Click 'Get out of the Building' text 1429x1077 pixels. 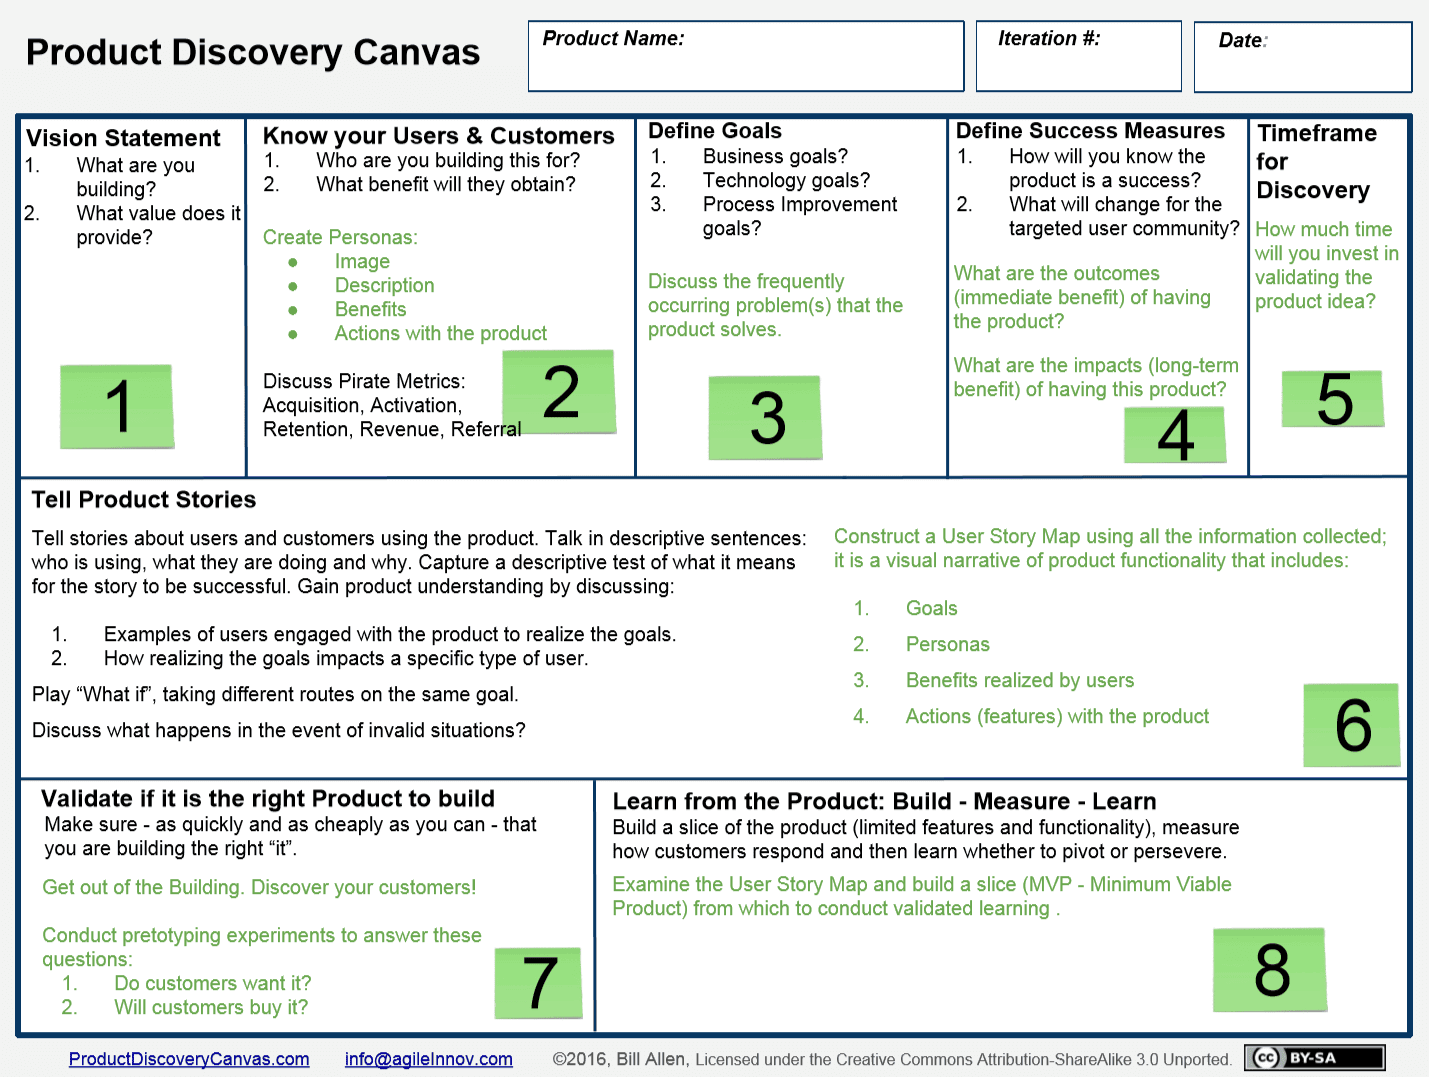point(259,887)
